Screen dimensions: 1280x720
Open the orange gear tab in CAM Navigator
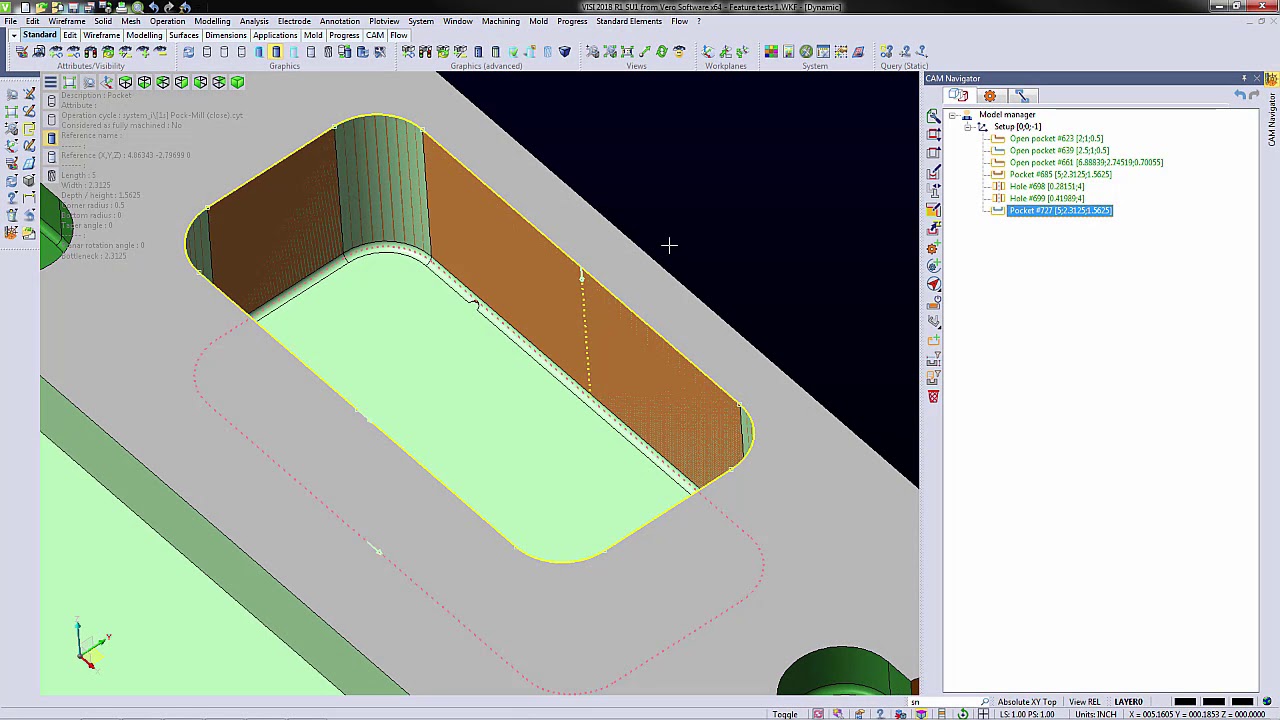click(x=990, y=96)
